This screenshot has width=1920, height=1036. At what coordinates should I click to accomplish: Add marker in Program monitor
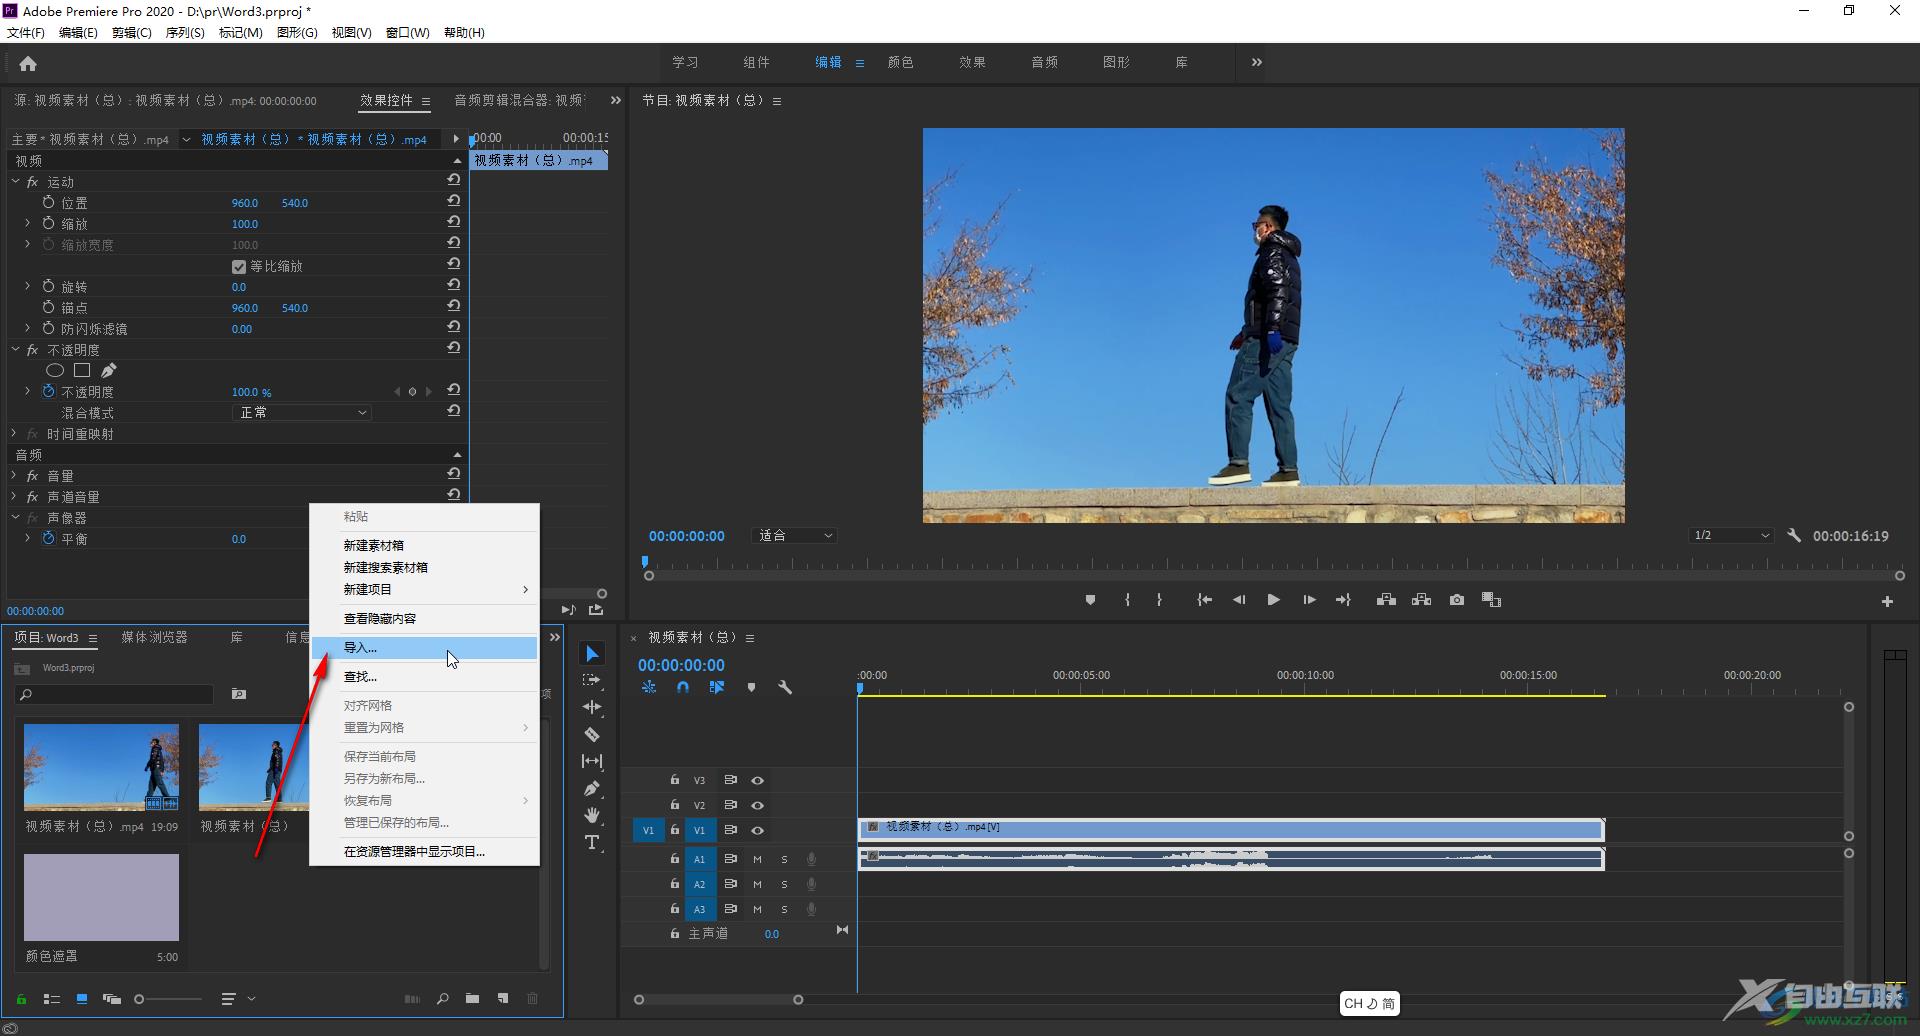coord(1090,600)
